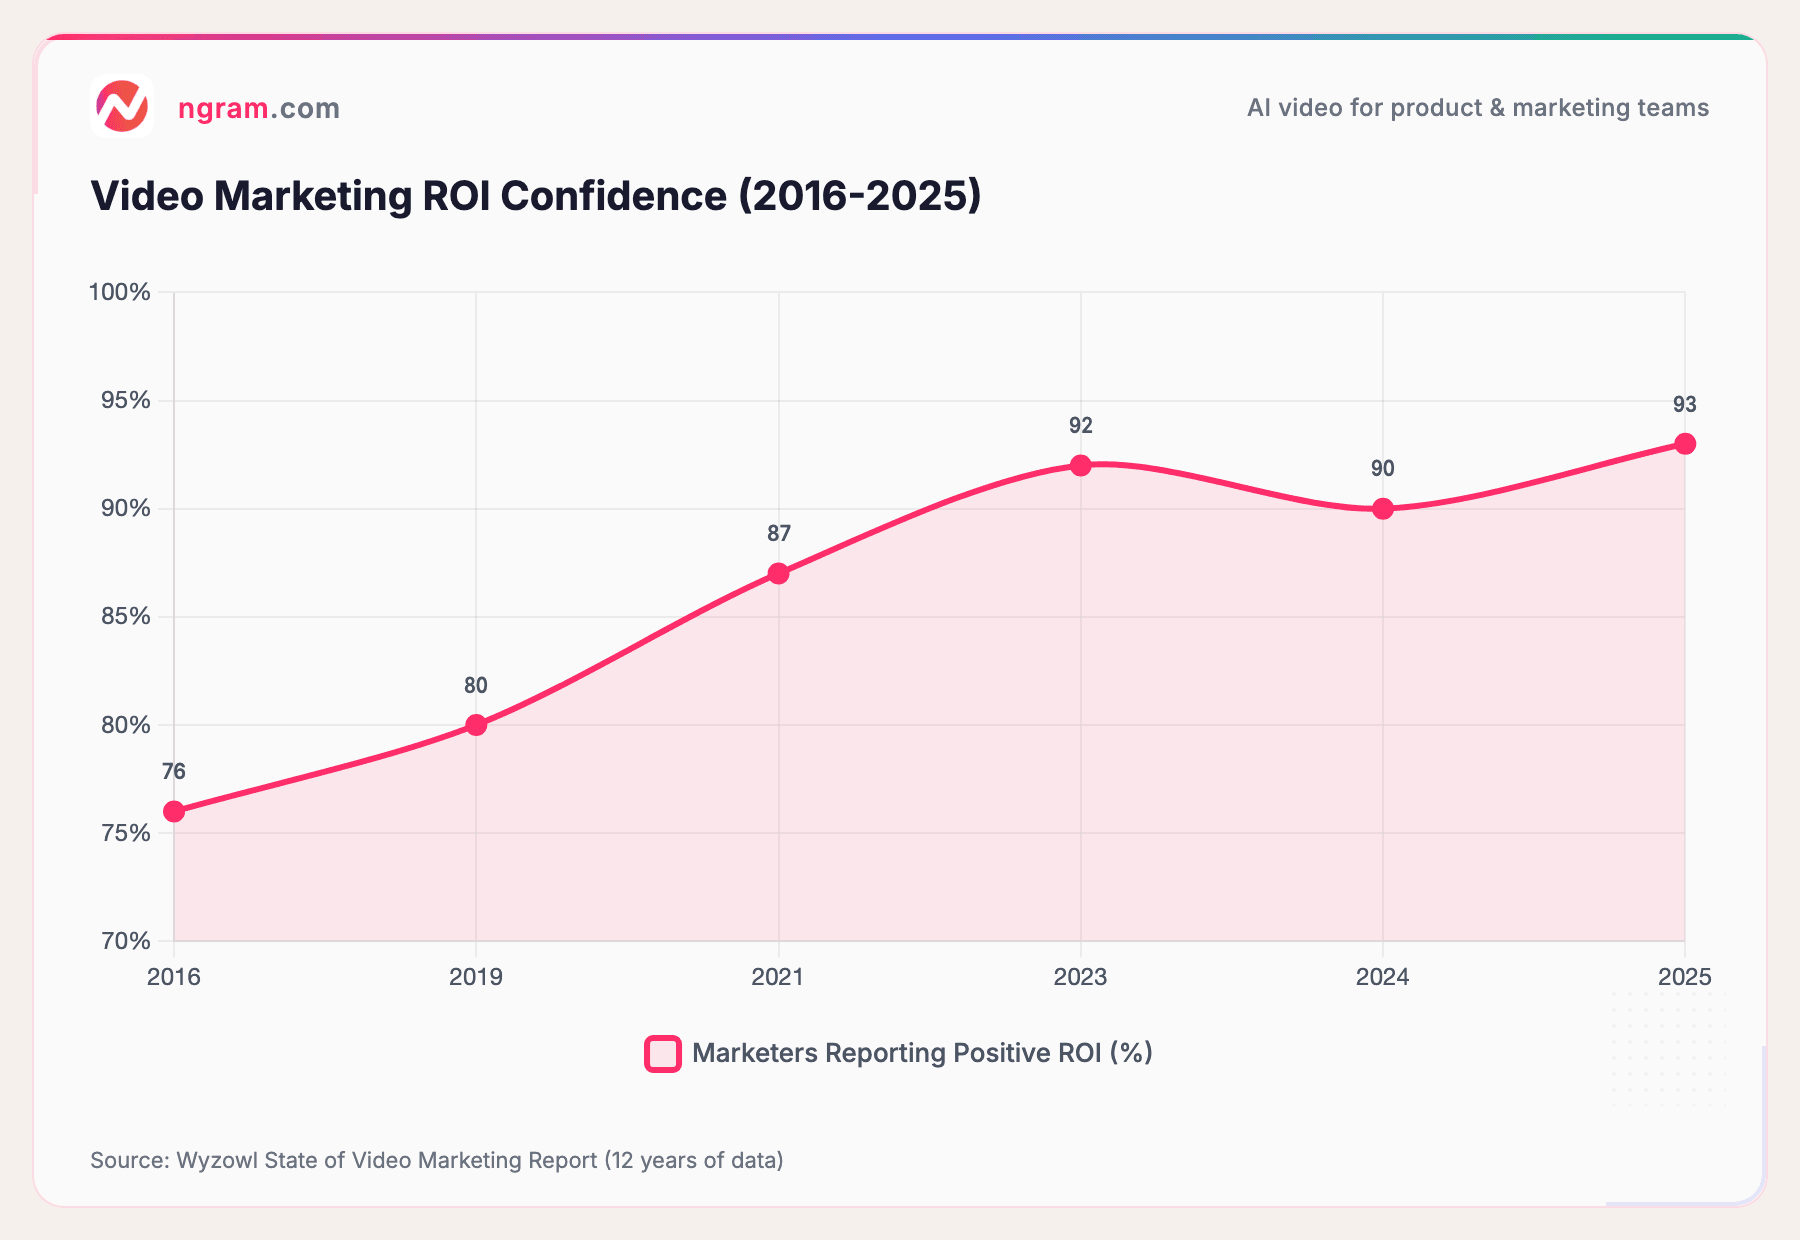Viewport: 1800px width, 1240px height.
Task: Click the pink legend square marker
Action: coord(662,1052)
